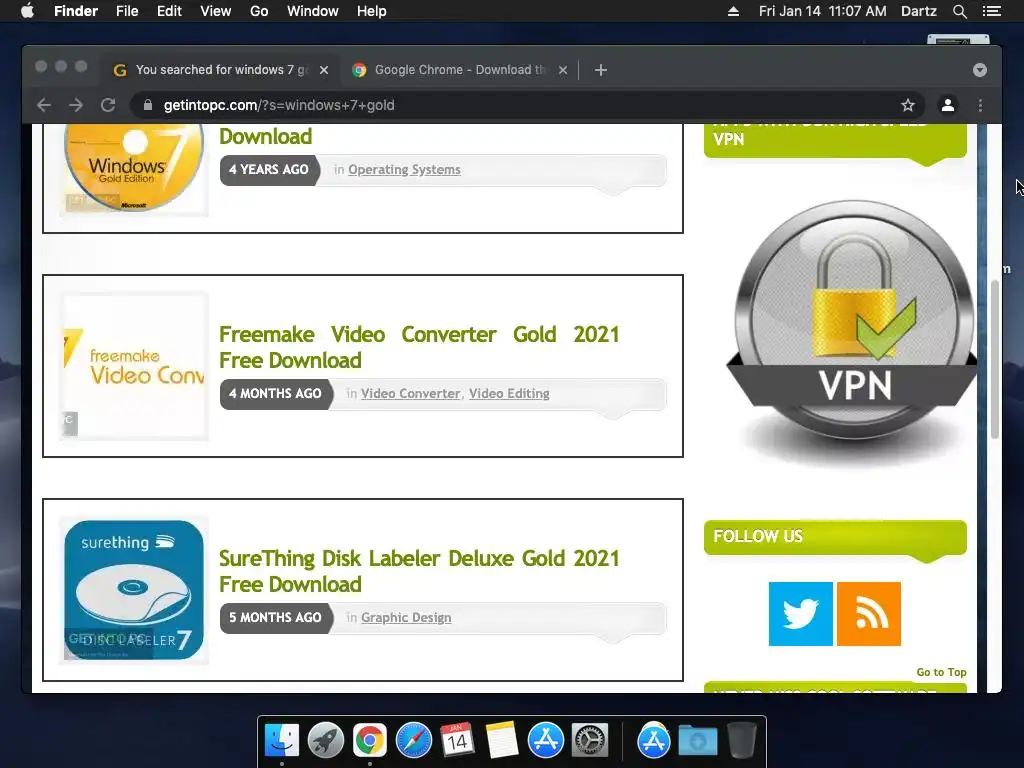Image resolution: width=1024 pixels, height=768 pixels.
Task: Open Finder from the Dock
Action: click(x=282, y=740)
